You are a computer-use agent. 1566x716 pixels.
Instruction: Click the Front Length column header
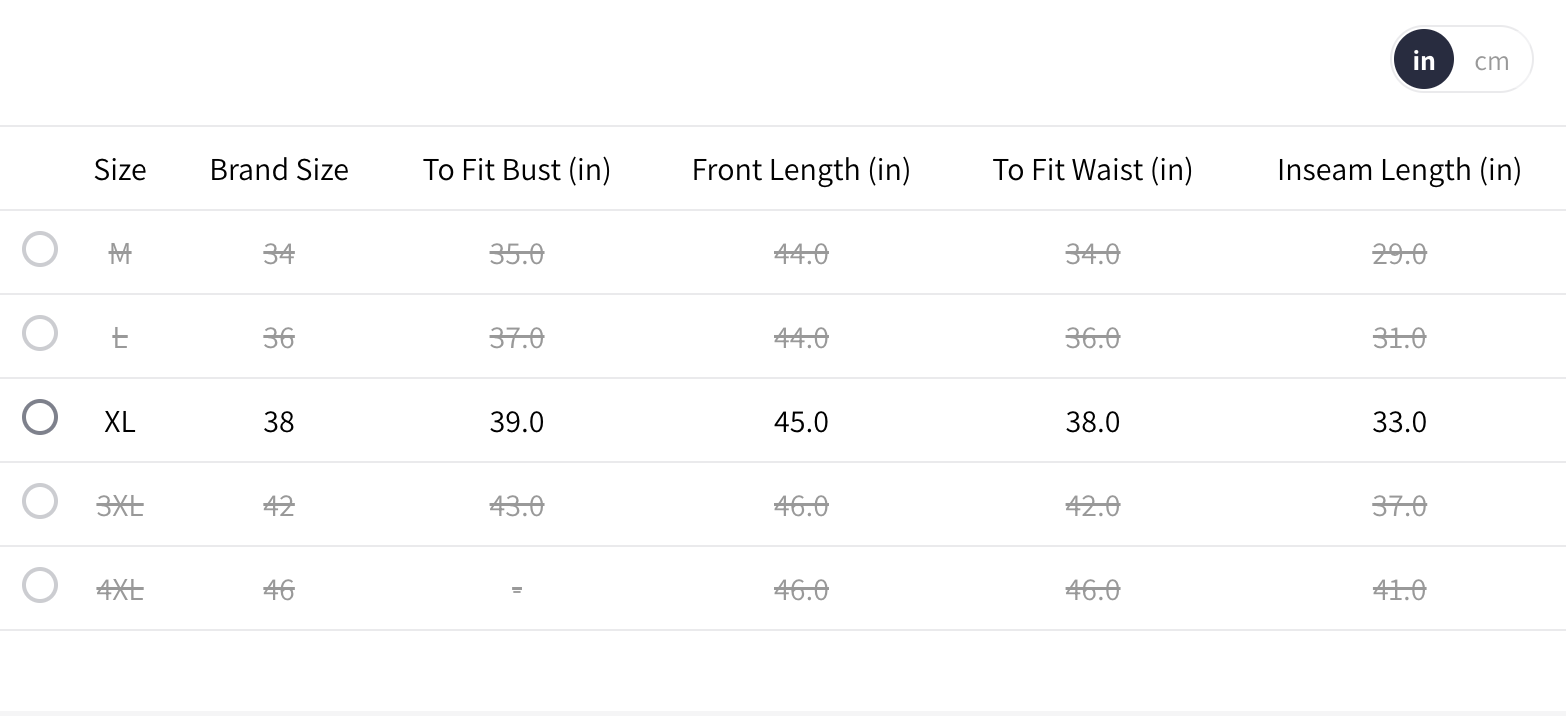pyautogui.click(x=801, y=170)
